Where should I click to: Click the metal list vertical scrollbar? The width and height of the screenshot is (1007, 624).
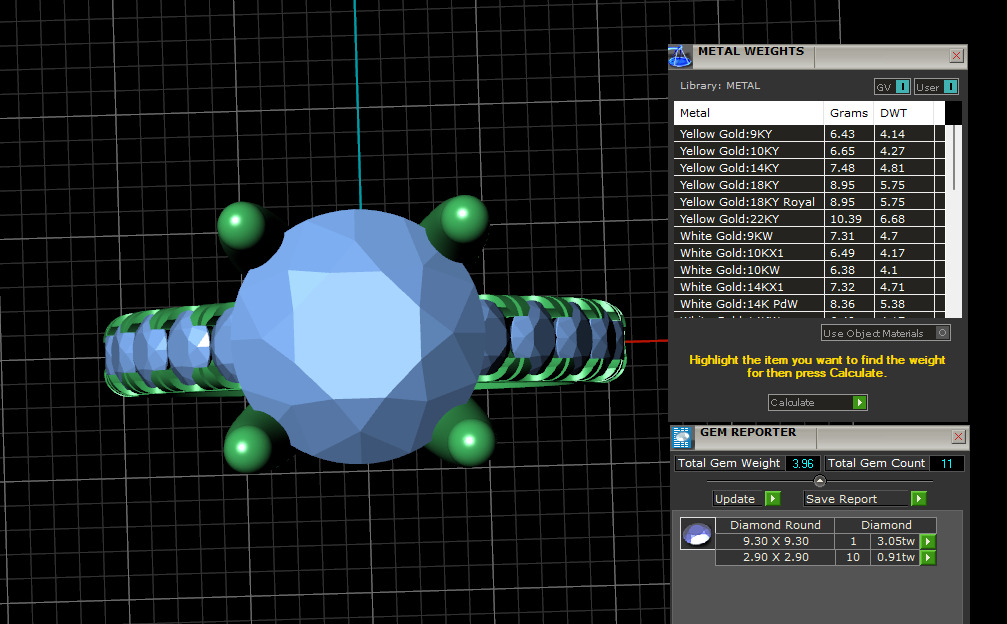[954, 157]
